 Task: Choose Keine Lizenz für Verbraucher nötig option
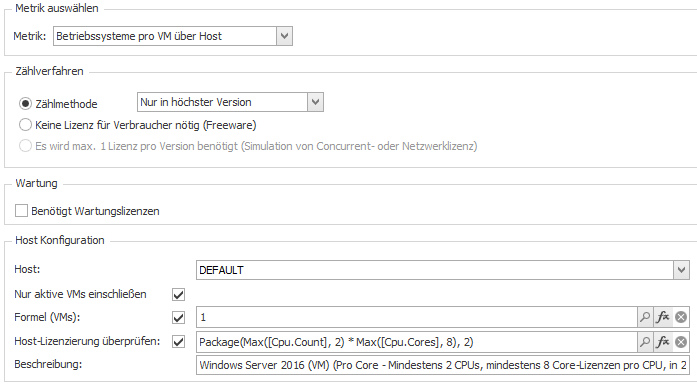click(25, 125)
